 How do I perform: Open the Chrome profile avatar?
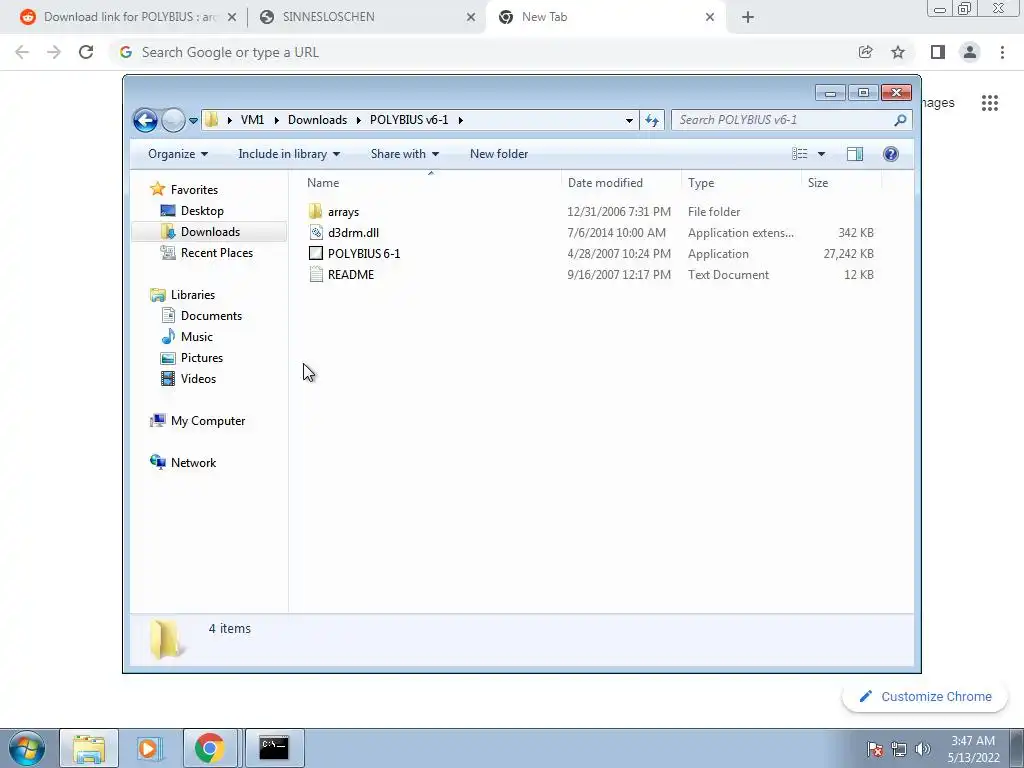coord(970,52)
